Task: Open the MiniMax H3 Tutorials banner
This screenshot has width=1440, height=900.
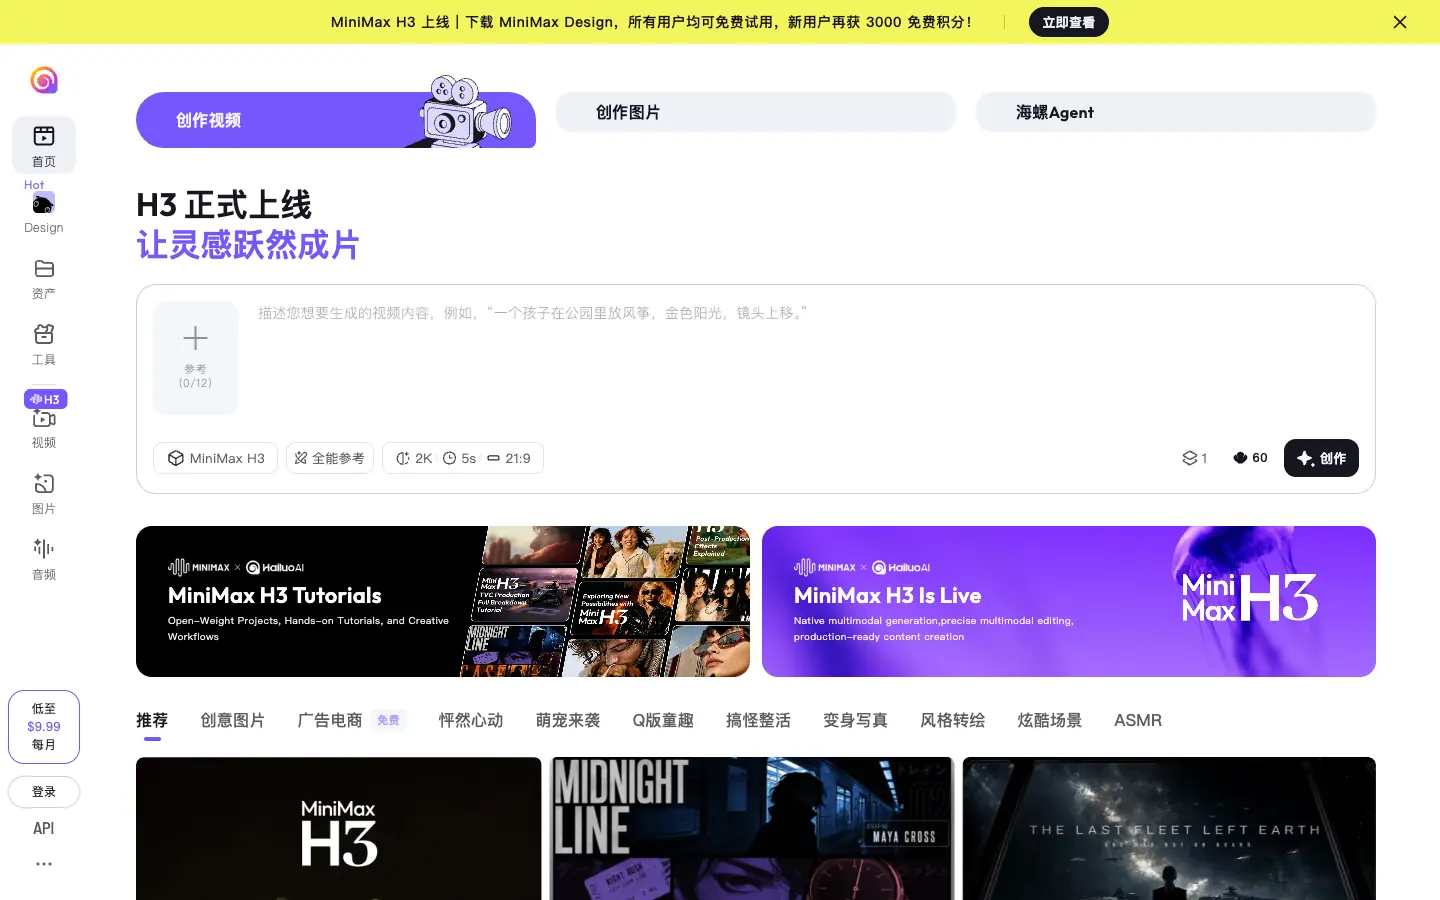Action: click(x=443, y=601)
